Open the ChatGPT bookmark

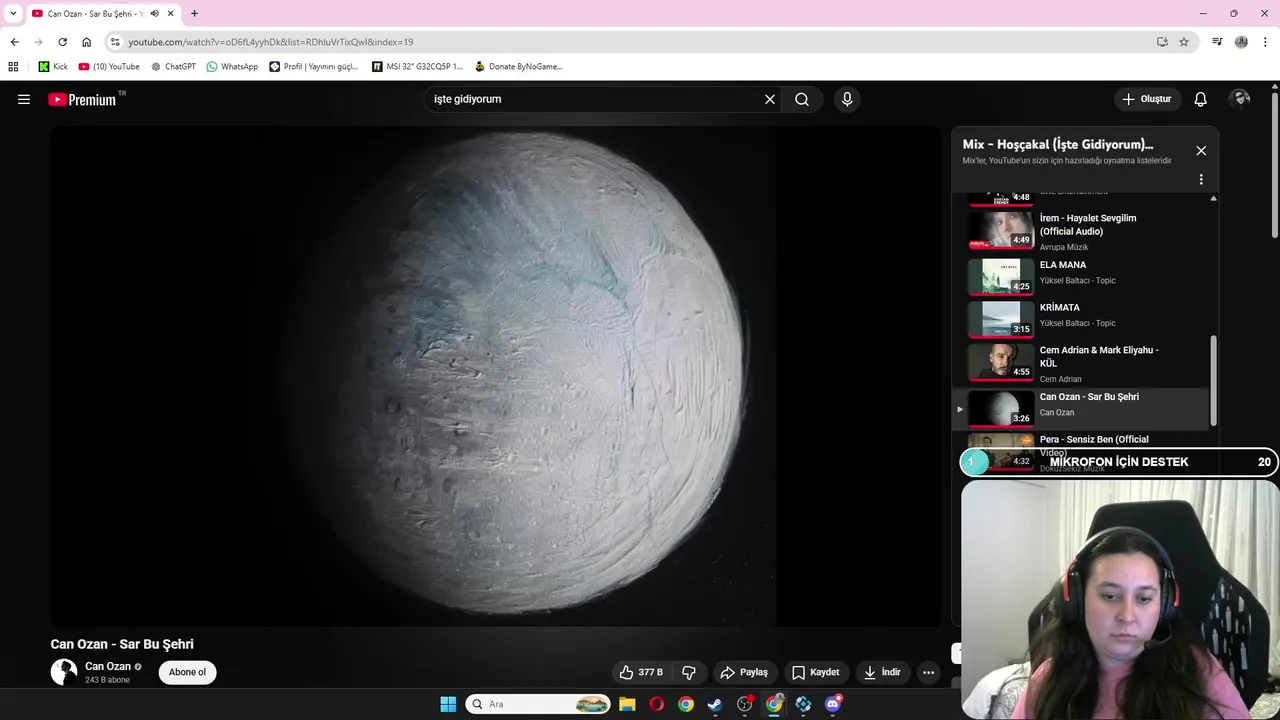tap(173, 67)
